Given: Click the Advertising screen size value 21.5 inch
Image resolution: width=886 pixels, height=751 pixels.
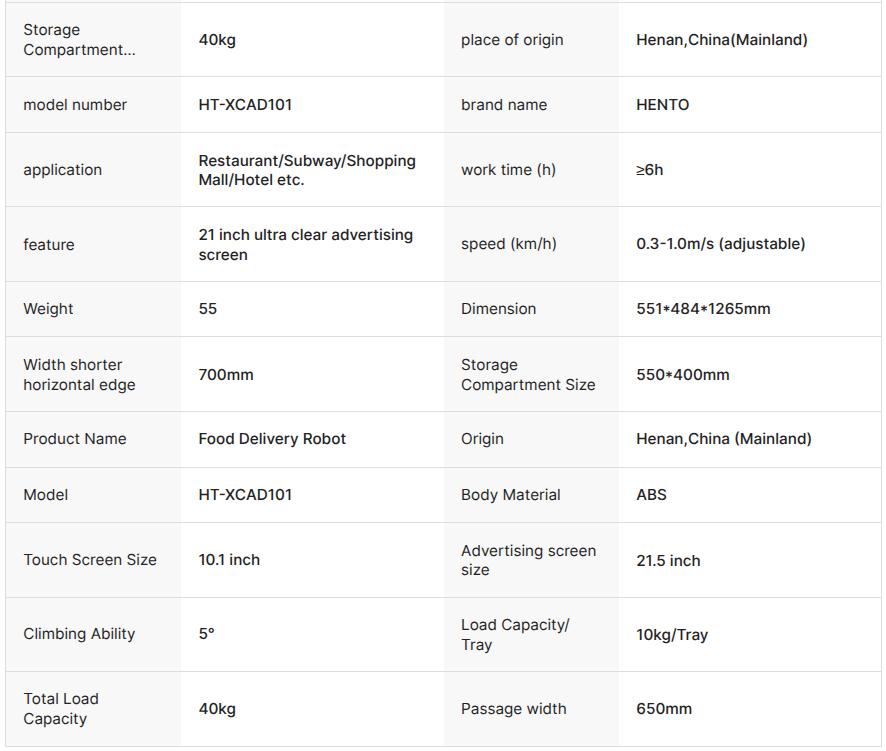Looking at the screenshot, I should pos(668,561).
